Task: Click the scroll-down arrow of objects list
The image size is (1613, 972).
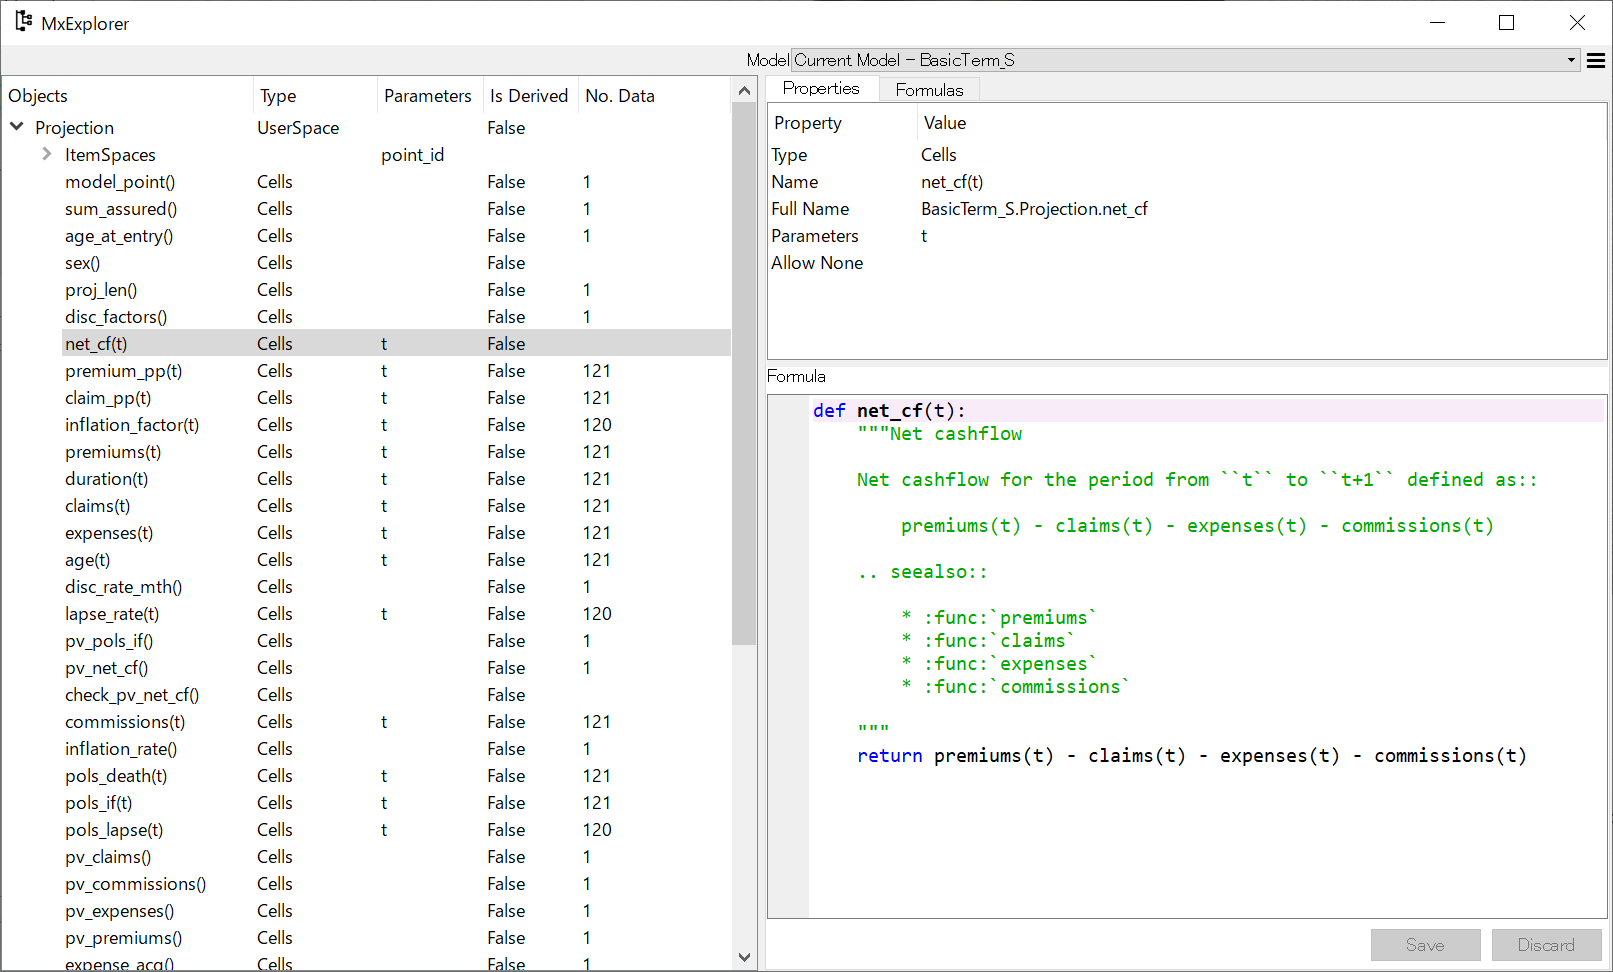Action: click(x=744, y=957)
